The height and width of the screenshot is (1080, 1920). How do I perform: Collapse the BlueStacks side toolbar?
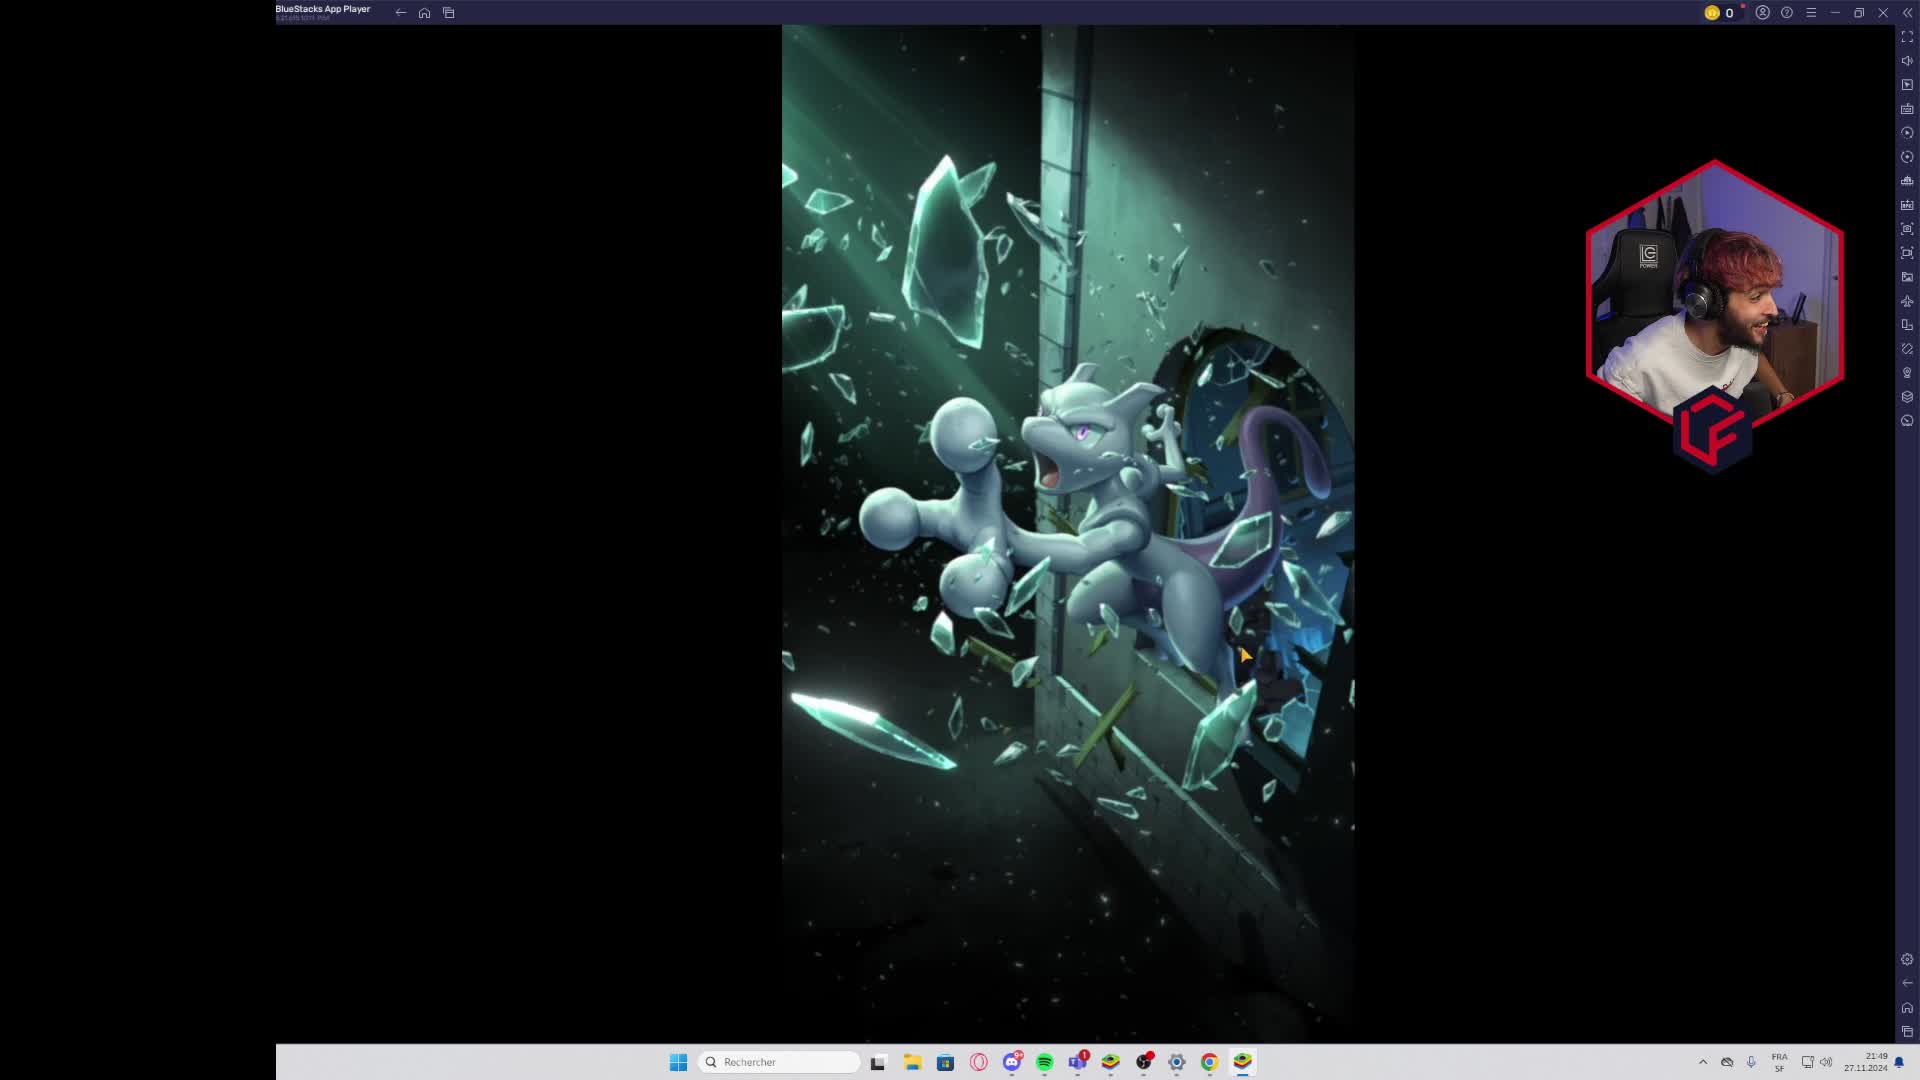[1907, 13]
